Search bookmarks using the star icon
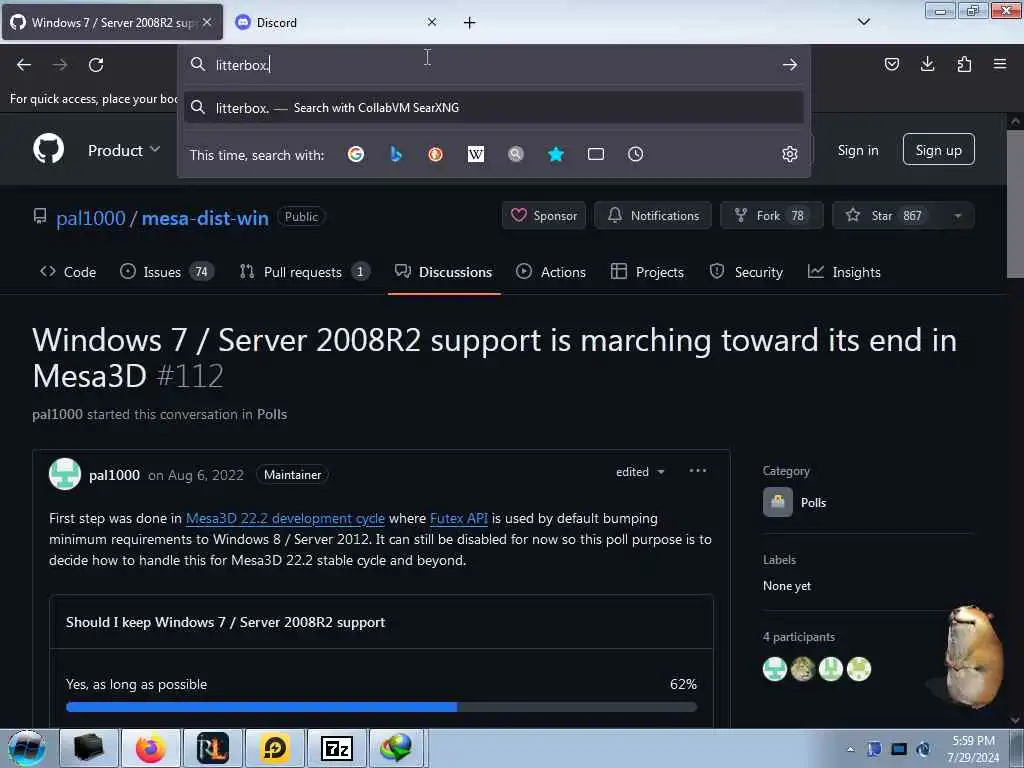The width and height of the screenshot is (1024, 768). (556, 154)
